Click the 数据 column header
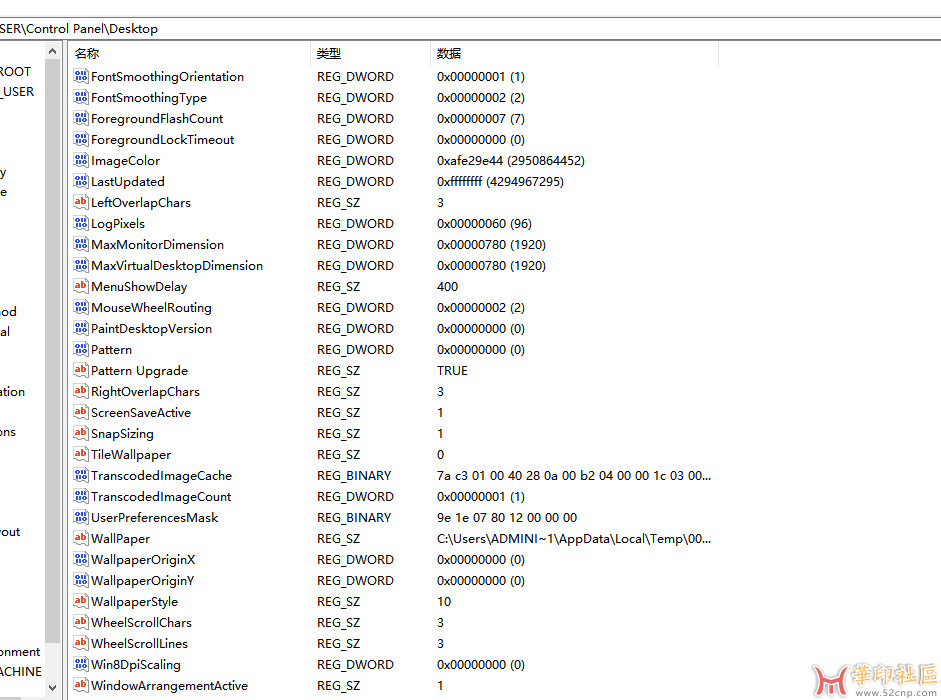The height and width of the screenshot is (700, 941). tap(574, 53)
